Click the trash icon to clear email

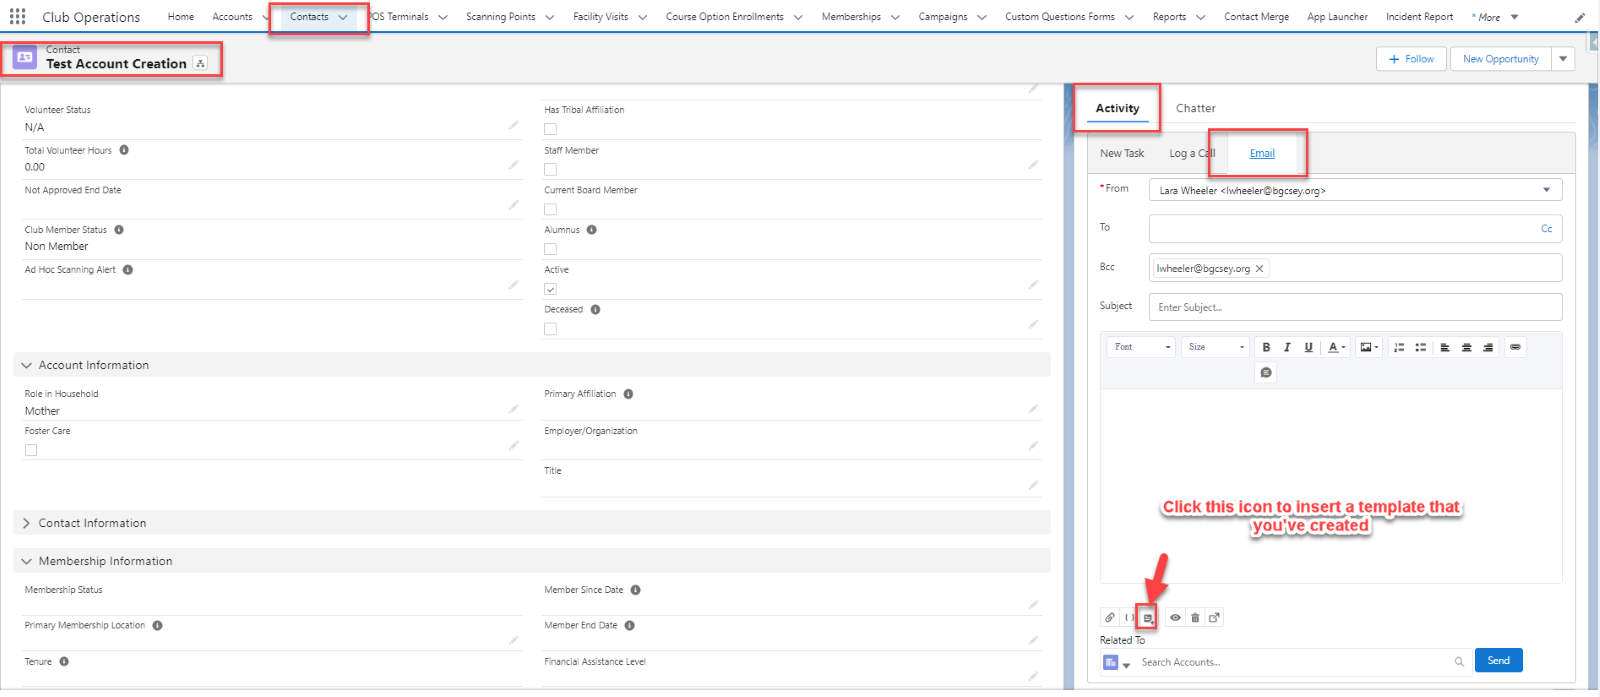click(1195, 618)
